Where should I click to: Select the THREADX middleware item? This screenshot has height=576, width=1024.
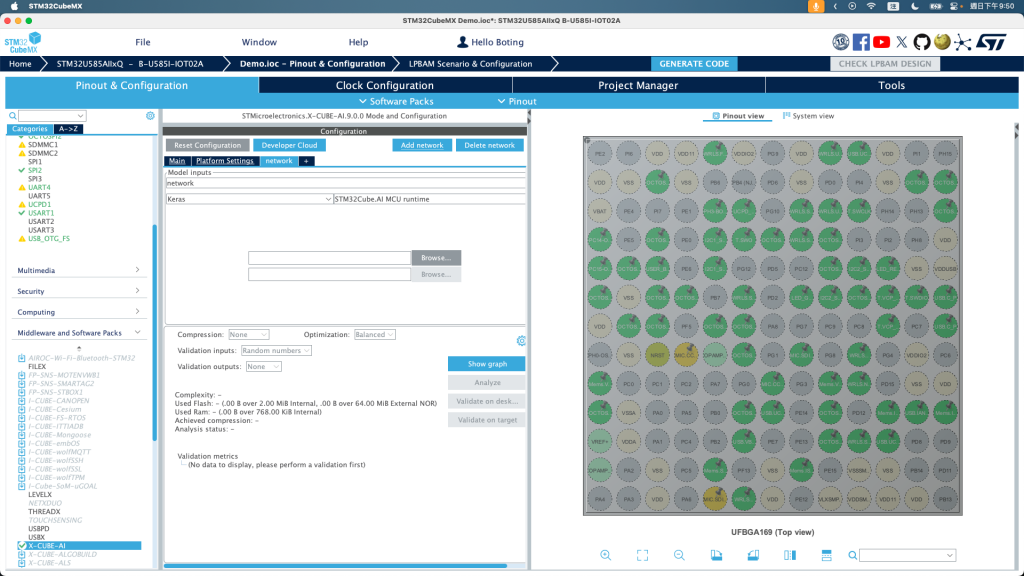(44, 511)
